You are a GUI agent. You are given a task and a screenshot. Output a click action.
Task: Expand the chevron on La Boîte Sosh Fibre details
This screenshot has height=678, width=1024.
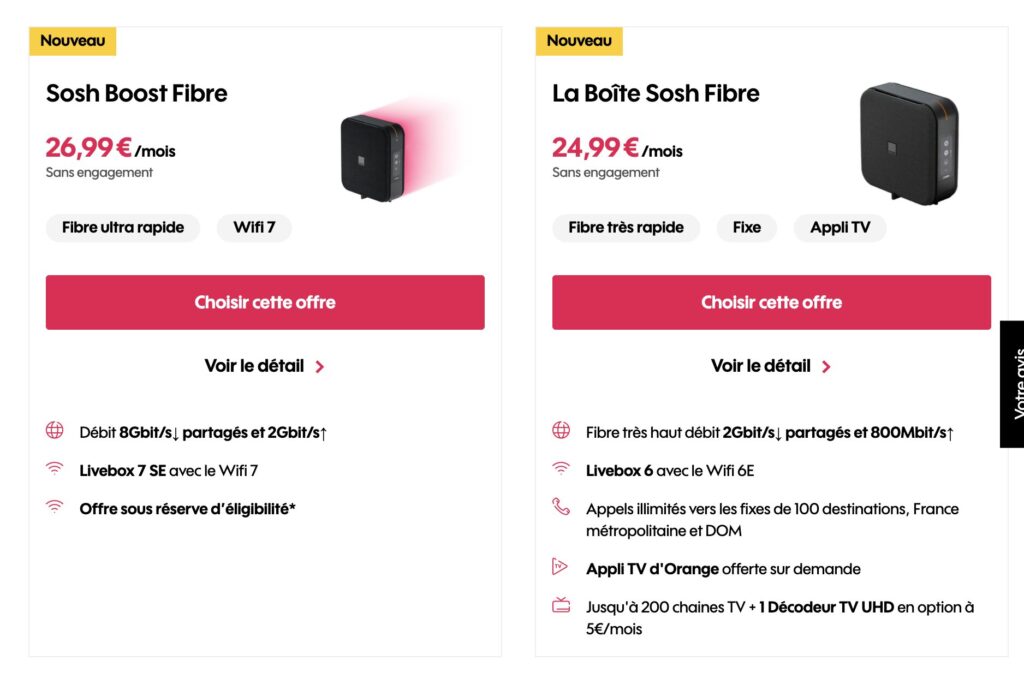pos(828,366)
